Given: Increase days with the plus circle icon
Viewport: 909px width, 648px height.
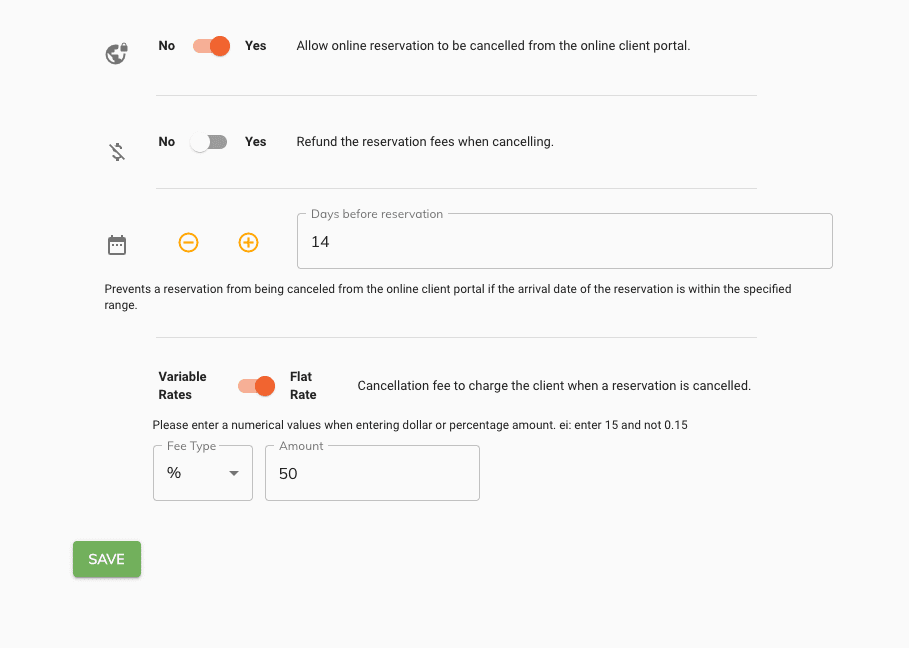Looking at the screenshot, I should click(x=249, y=242).
